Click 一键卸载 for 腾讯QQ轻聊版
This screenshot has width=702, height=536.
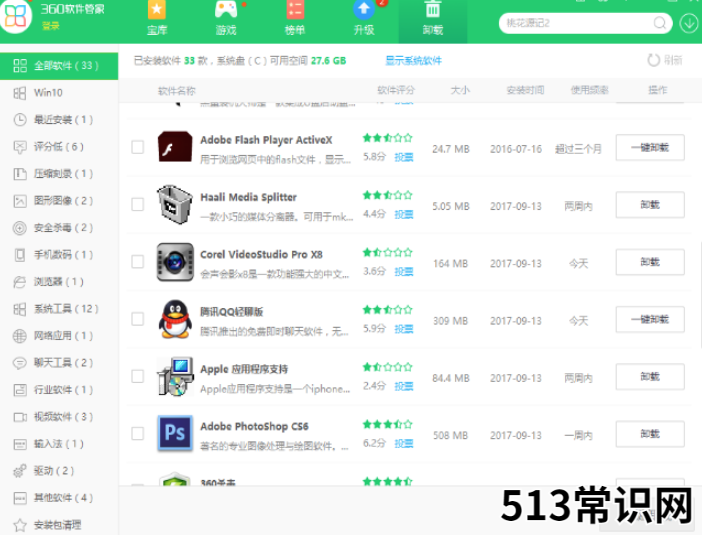point(650,319)
